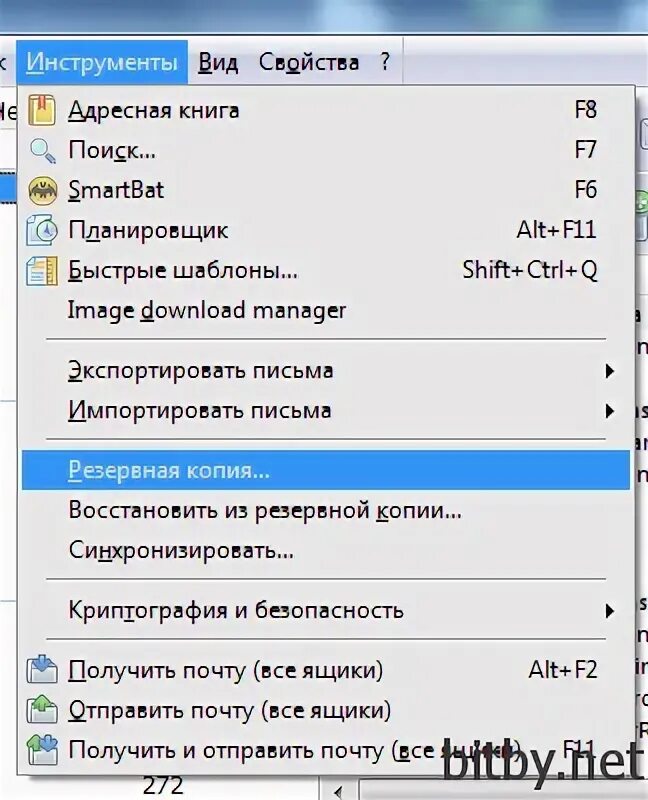Image resolution: width=648 pixels, height=800 pixels.
Task: Expand the Импортировать письма submenu arrow
Action: (x=609, y=411)
